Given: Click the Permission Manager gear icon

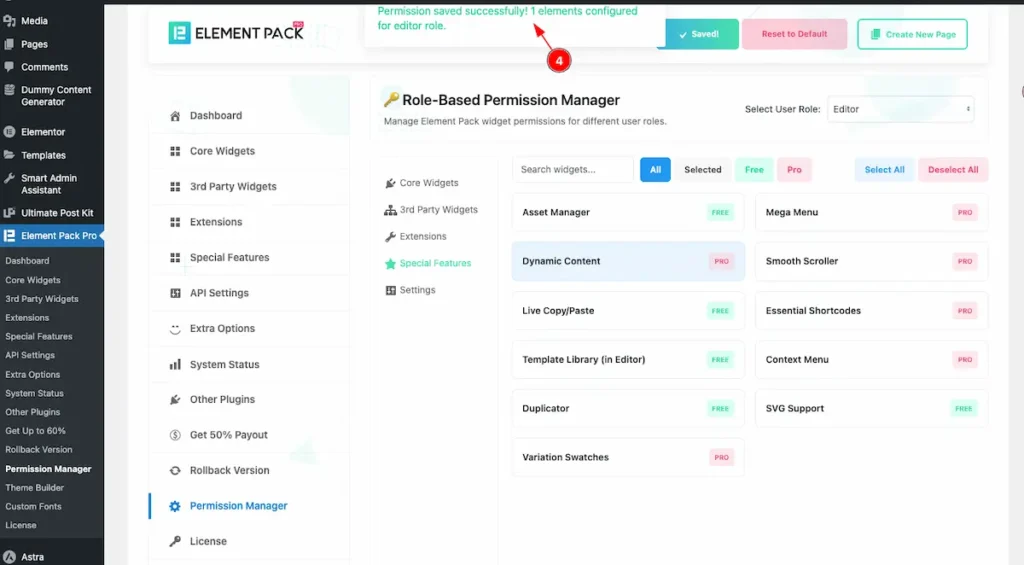Looking at the screenshot, I should tap(175, 506).
